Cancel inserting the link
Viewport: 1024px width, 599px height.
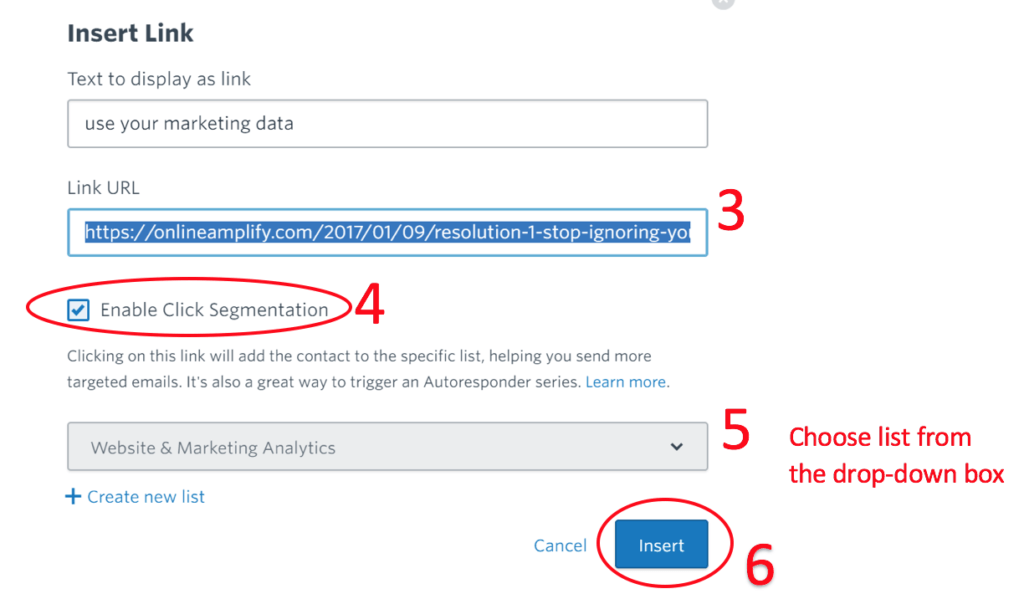[x=560, y=545]
